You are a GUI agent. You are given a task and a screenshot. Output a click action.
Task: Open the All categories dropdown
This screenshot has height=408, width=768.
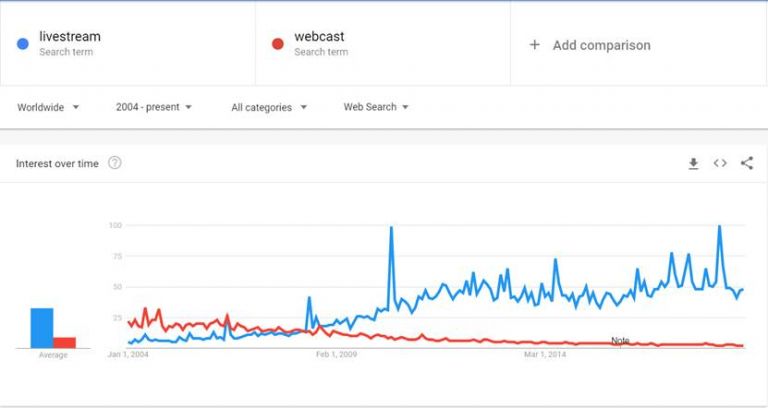click(x=269, y=107)
